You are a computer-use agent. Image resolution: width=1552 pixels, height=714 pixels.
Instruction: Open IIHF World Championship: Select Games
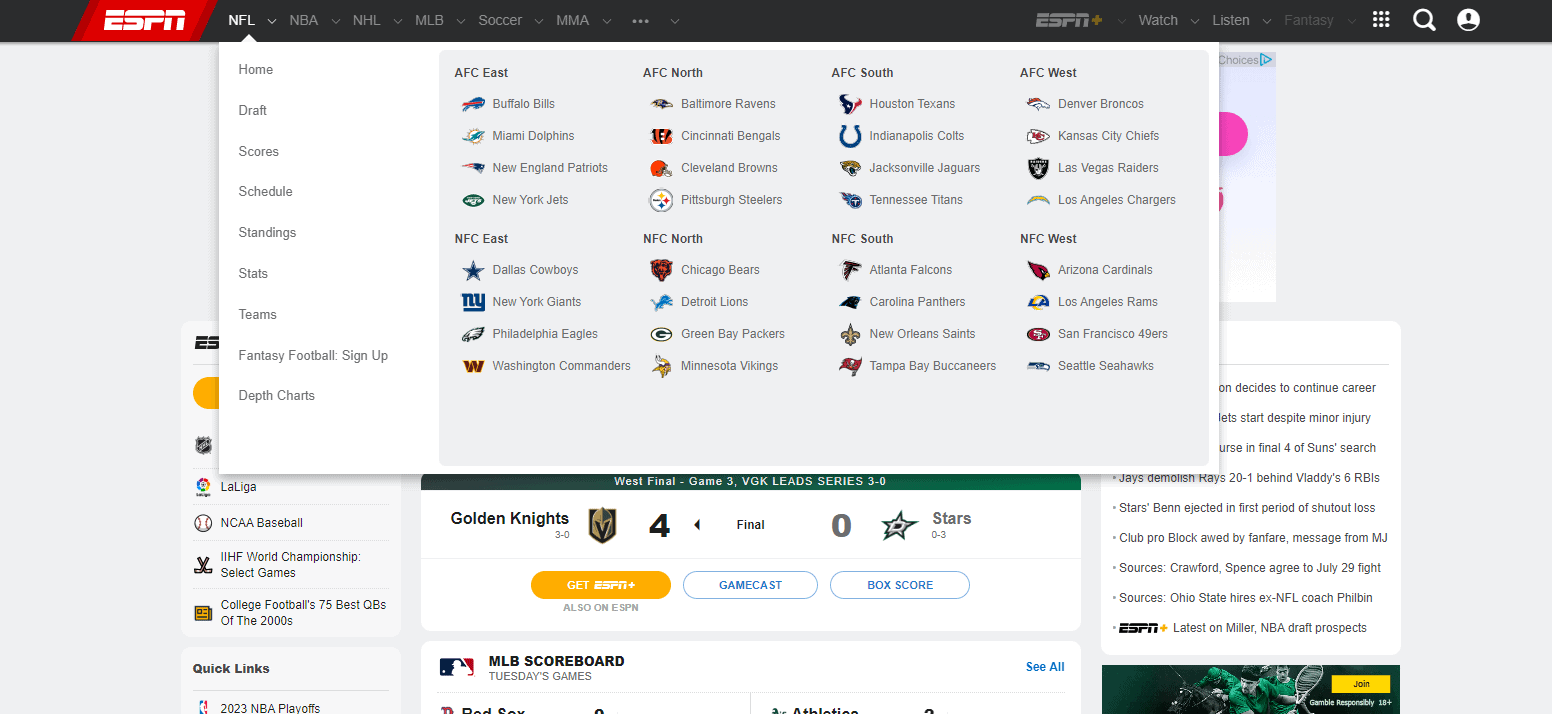[x=291, y=565]
